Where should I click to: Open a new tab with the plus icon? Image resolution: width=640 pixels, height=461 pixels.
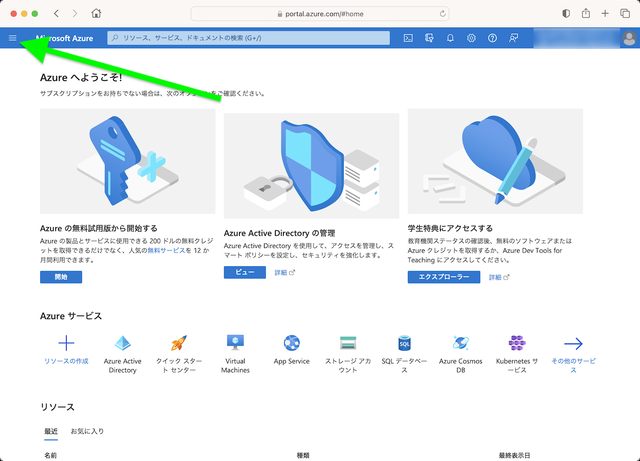(605, 13)
